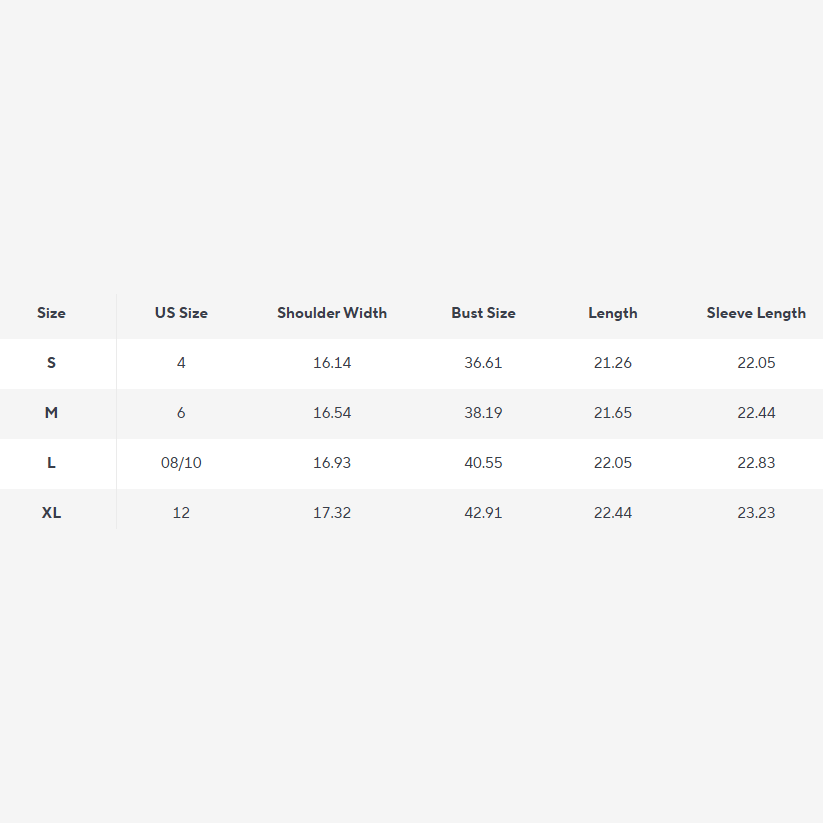
Task: Click the XL size row label
Action: [x=51, y=513]
